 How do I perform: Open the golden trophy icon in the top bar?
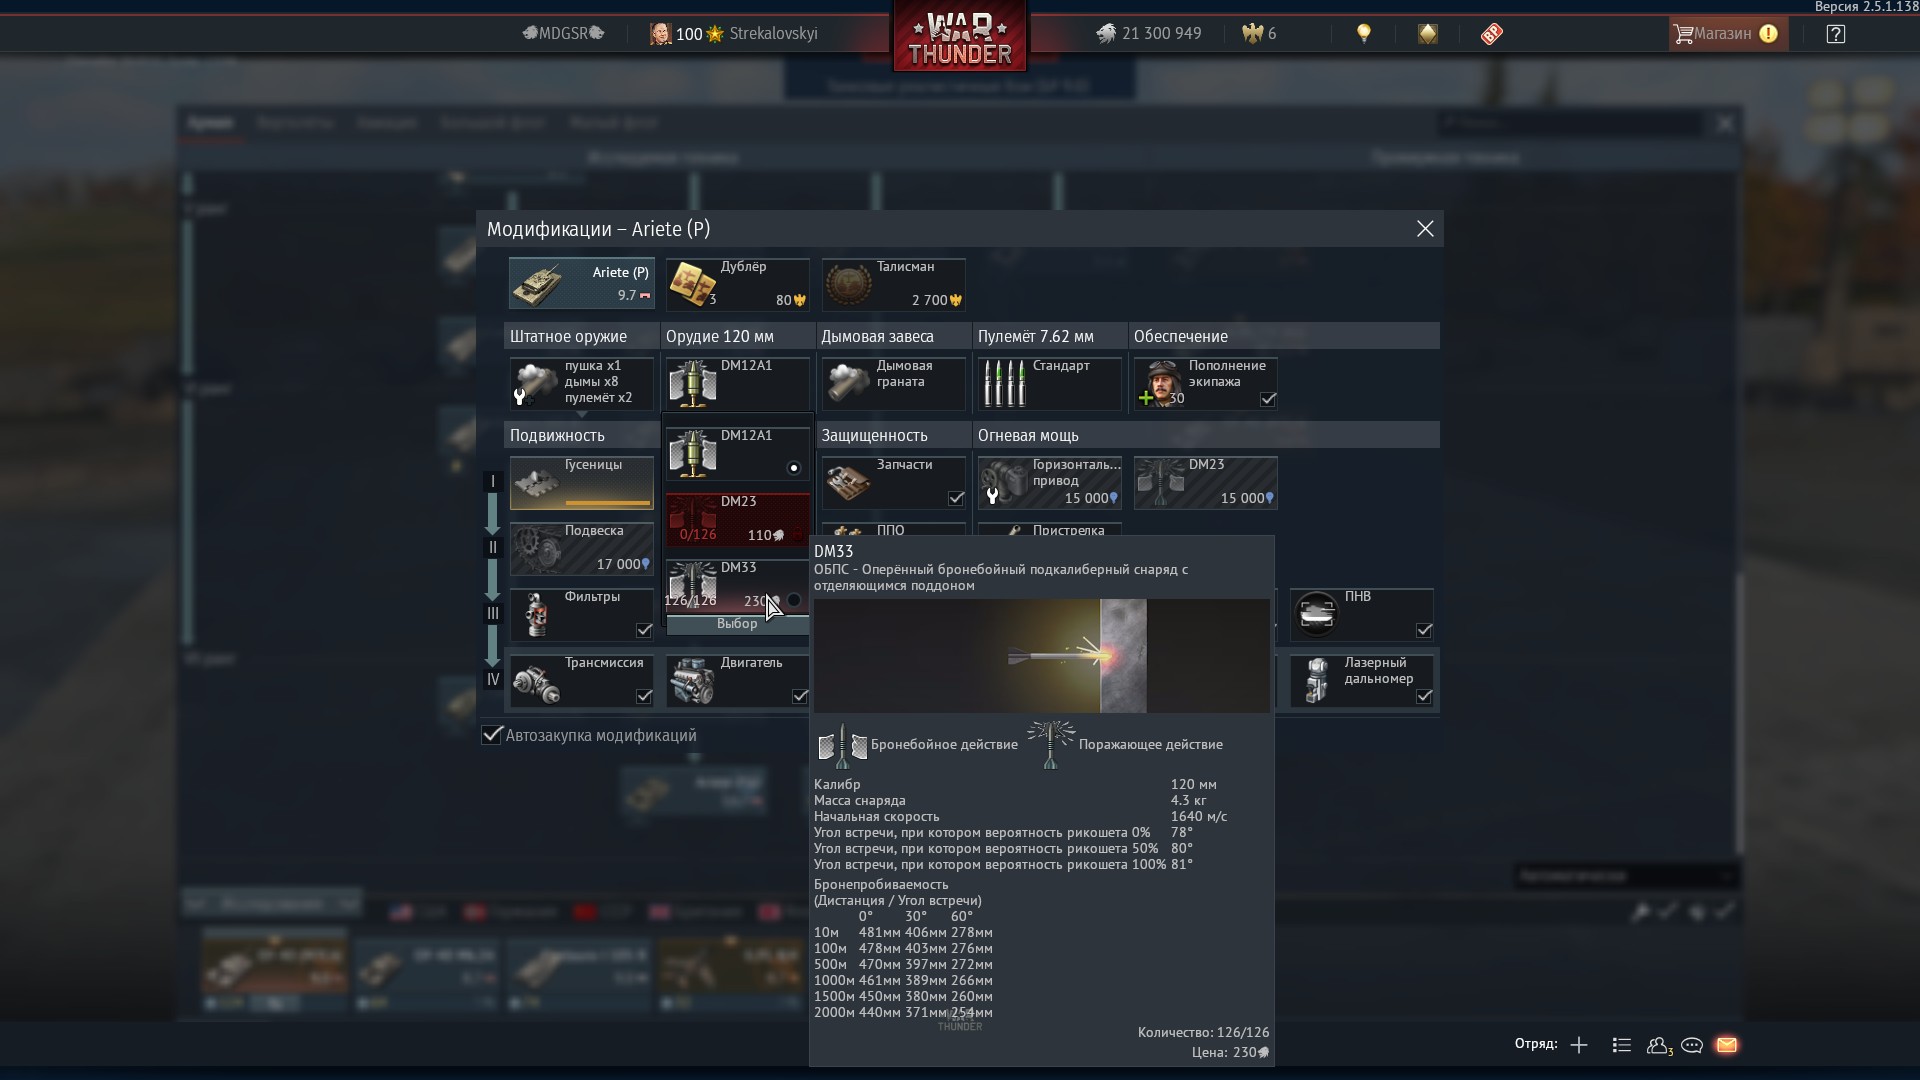[1427, 34]
